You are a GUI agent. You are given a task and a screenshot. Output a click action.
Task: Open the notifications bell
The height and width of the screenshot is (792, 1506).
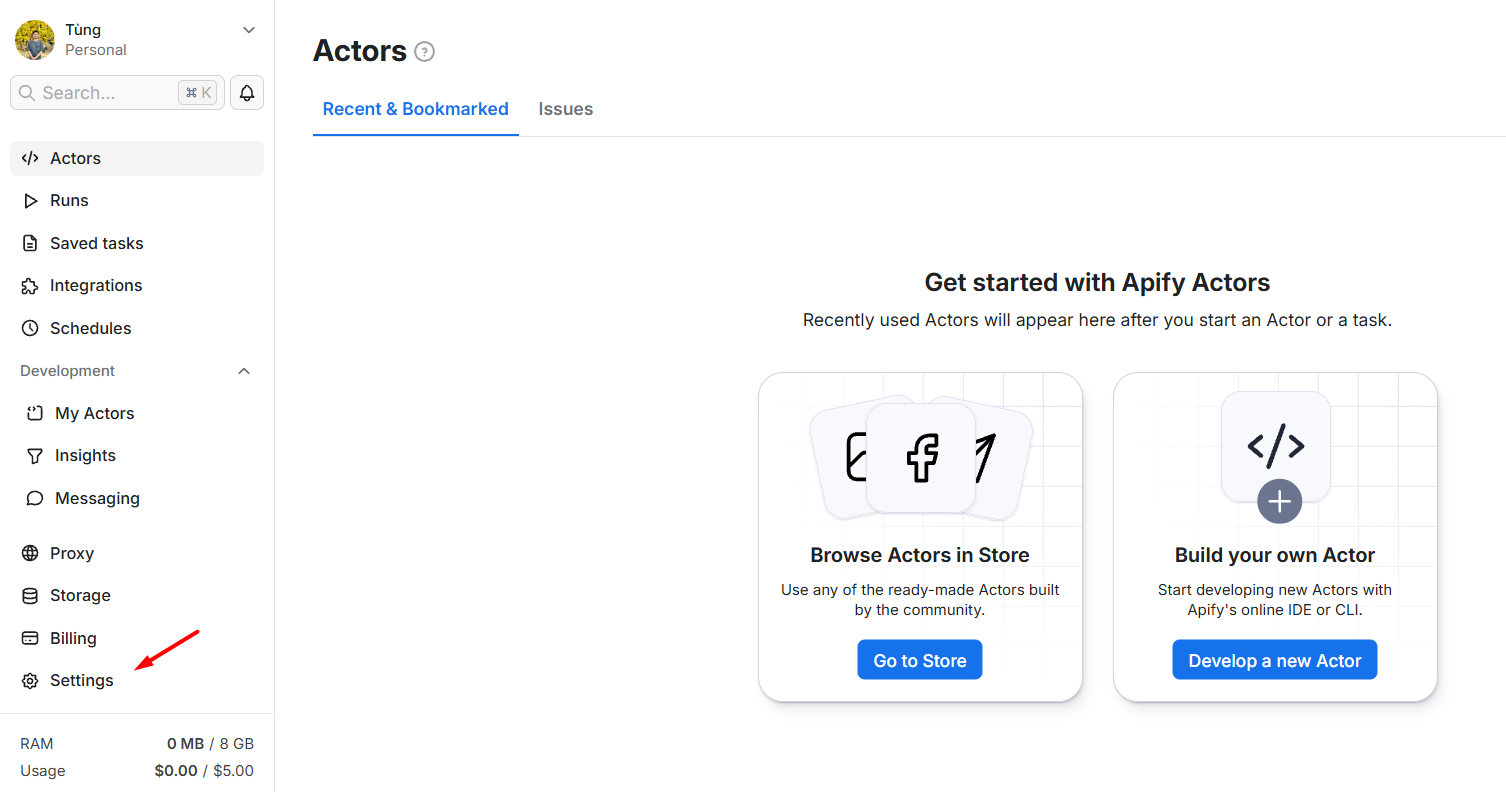point(246,92)
